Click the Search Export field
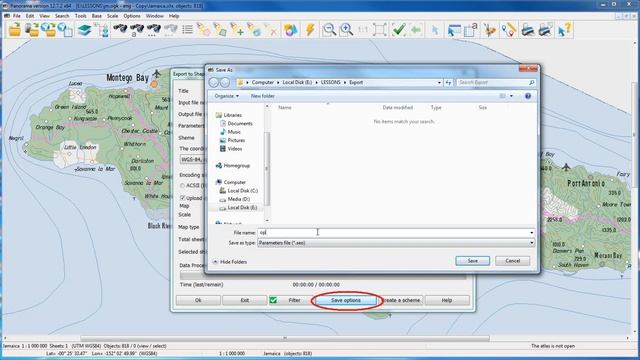Screen dimensions: 640x360 496,82
